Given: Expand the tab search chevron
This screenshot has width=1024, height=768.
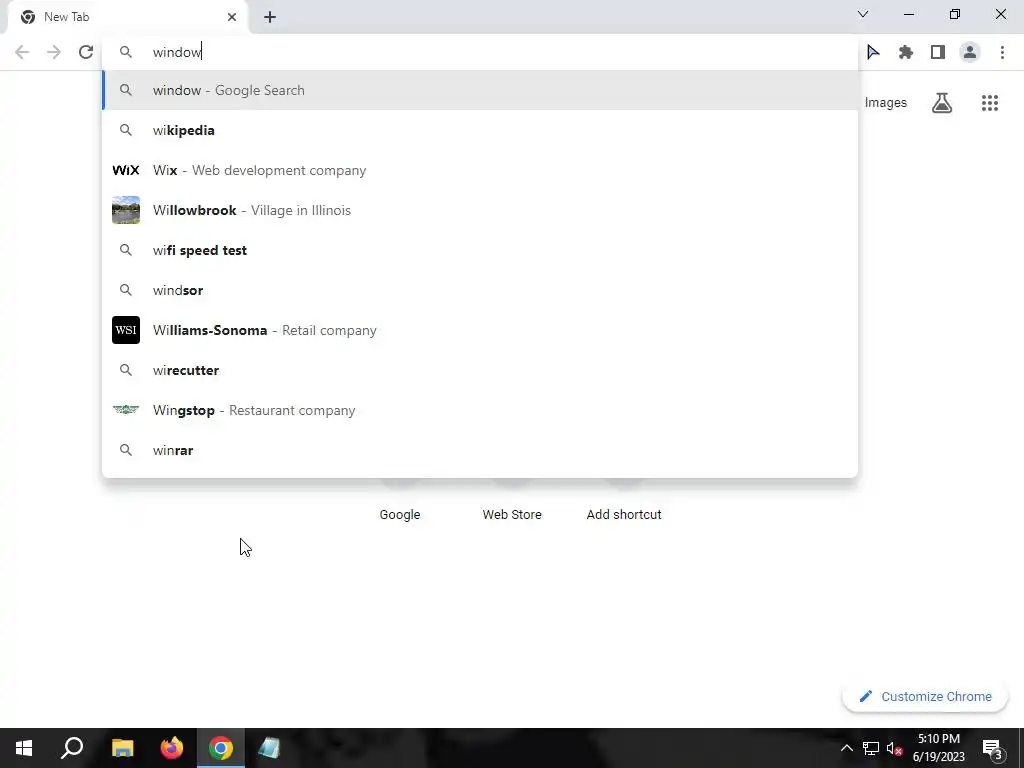Looking at the screenshot, I should 863,14.
